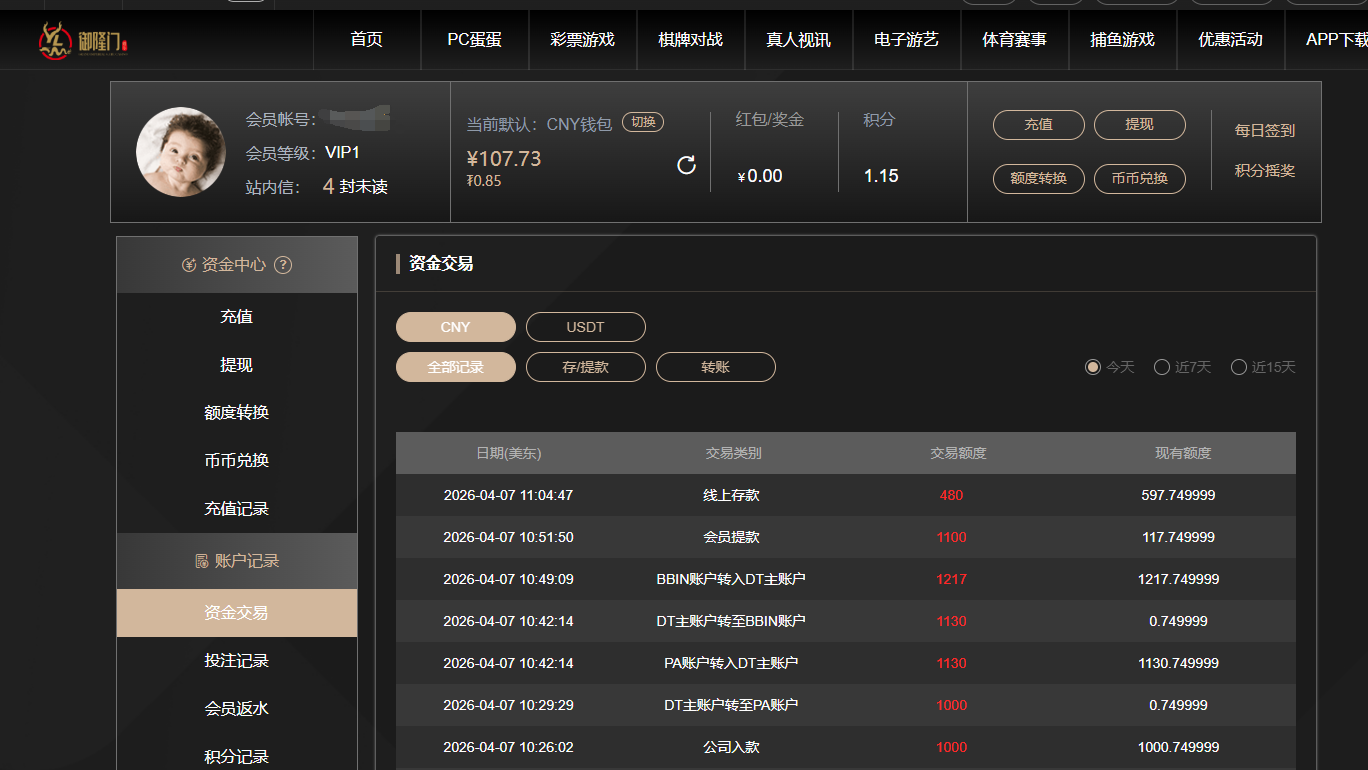This screenshot has height=770, width=1368.
Task: Click the 充值 deposit button
Action: (x=1038, y=125)
